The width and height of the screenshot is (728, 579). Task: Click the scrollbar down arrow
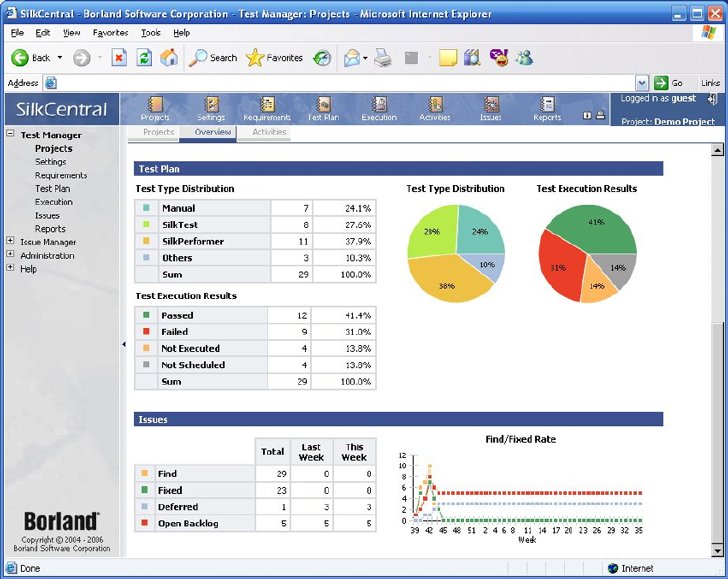pyautogui.click(x=717, y=551)
